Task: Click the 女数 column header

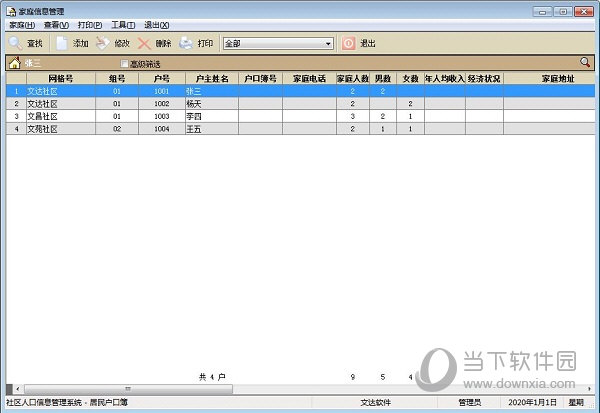Action: point(410,78)
